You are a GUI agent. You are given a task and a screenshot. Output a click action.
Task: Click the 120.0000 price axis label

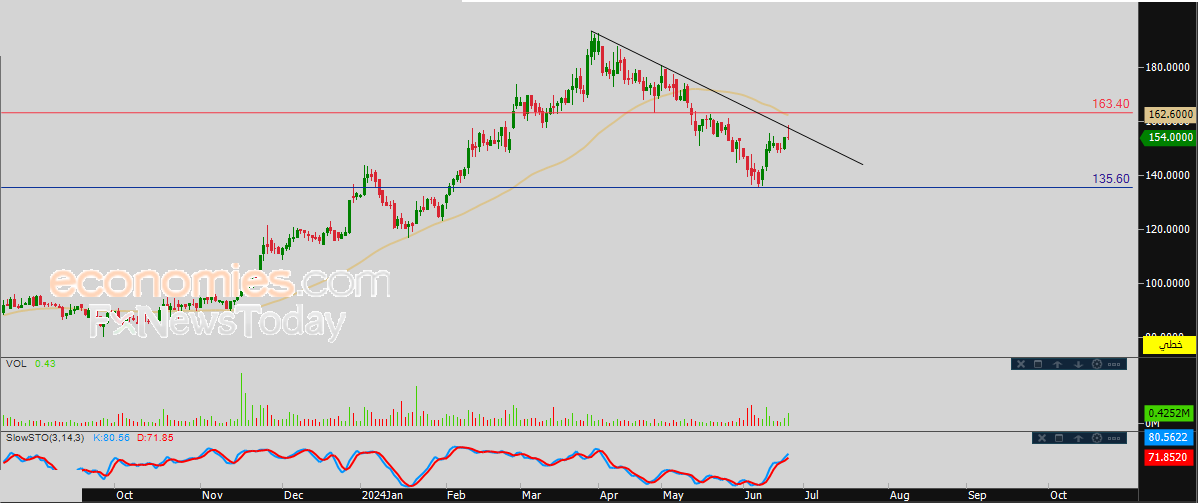(1169, 229)
